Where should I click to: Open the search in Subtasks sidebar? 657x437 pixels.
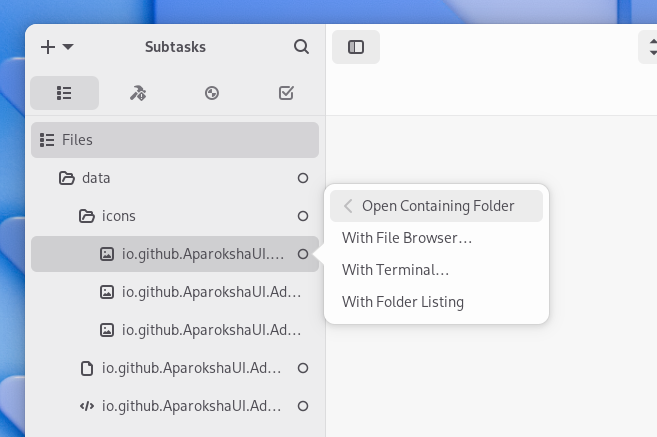point(301,47)
